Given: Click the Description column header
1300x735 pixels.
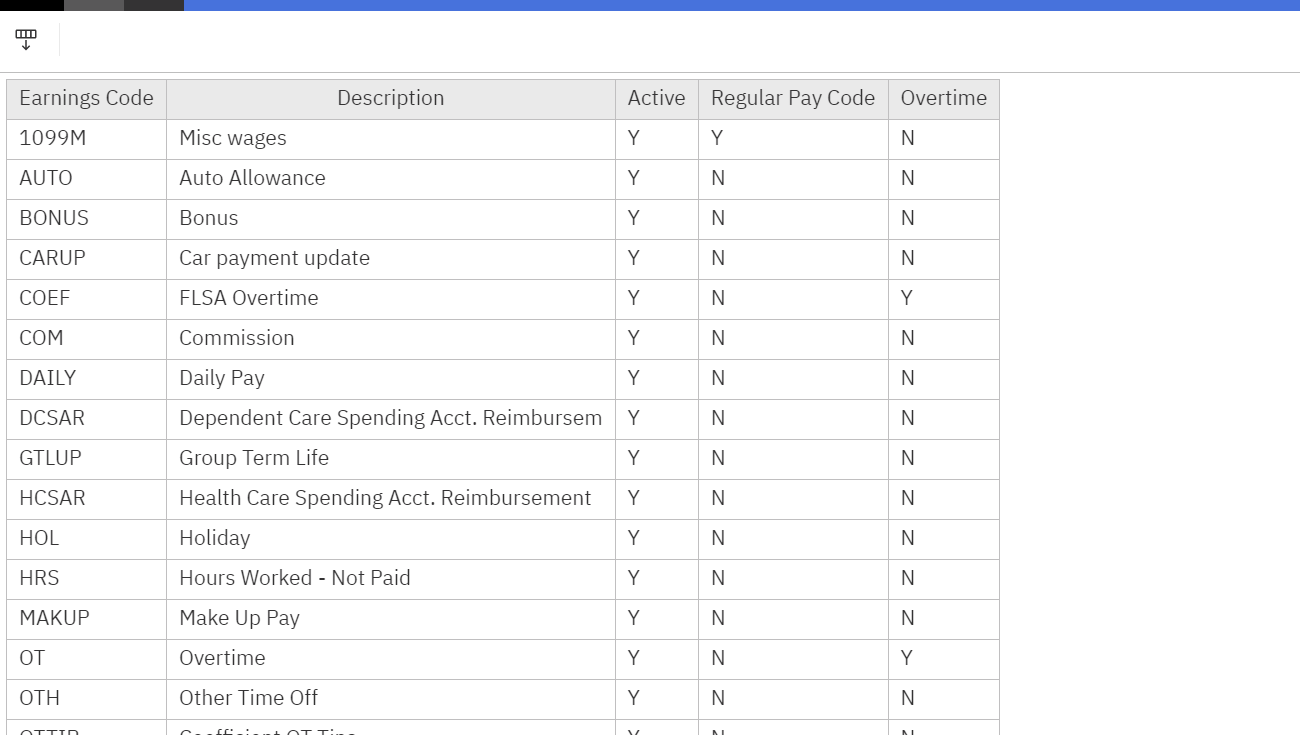Looking at the screenshot, I should click(x=391, y=99).
